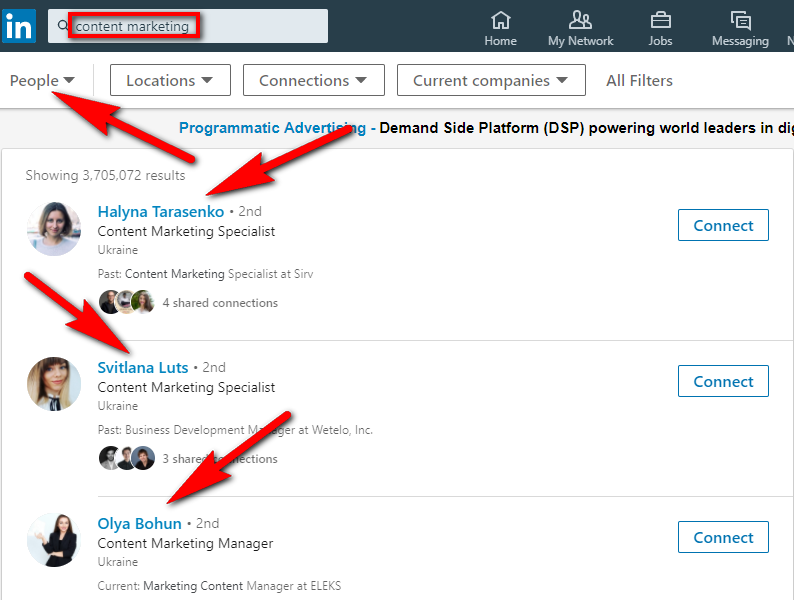
Task: Focus the content marketing search field
Action: (x=188, y=26)
